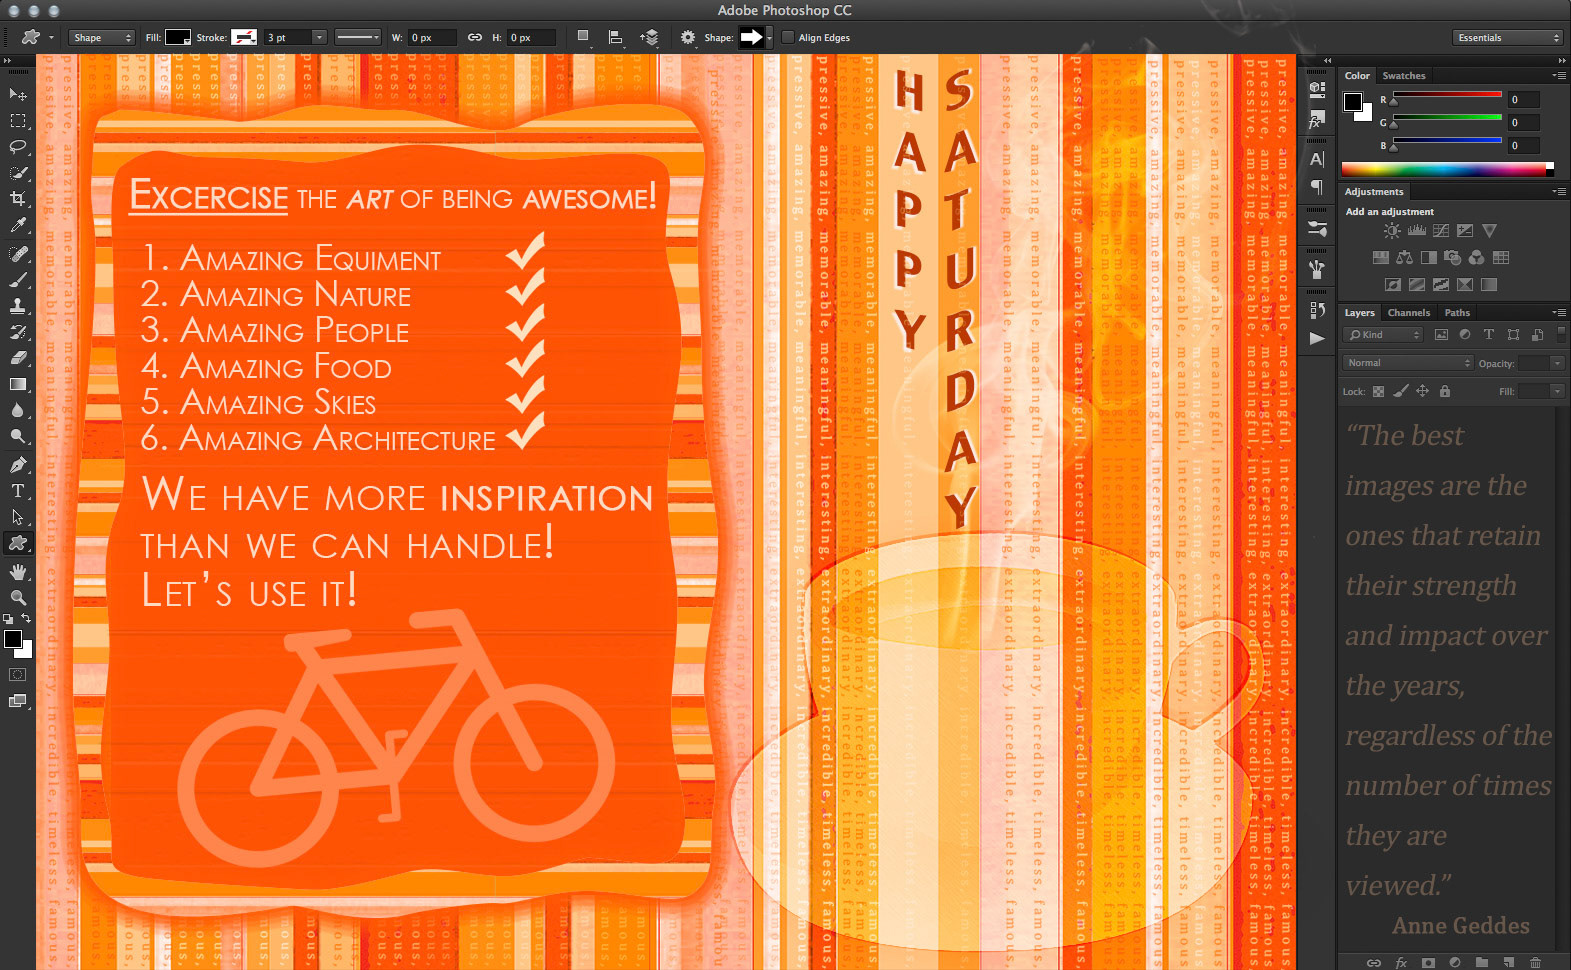
Task: Open the Normal blend mode dropdown
Action: (x=1408, y=363)
